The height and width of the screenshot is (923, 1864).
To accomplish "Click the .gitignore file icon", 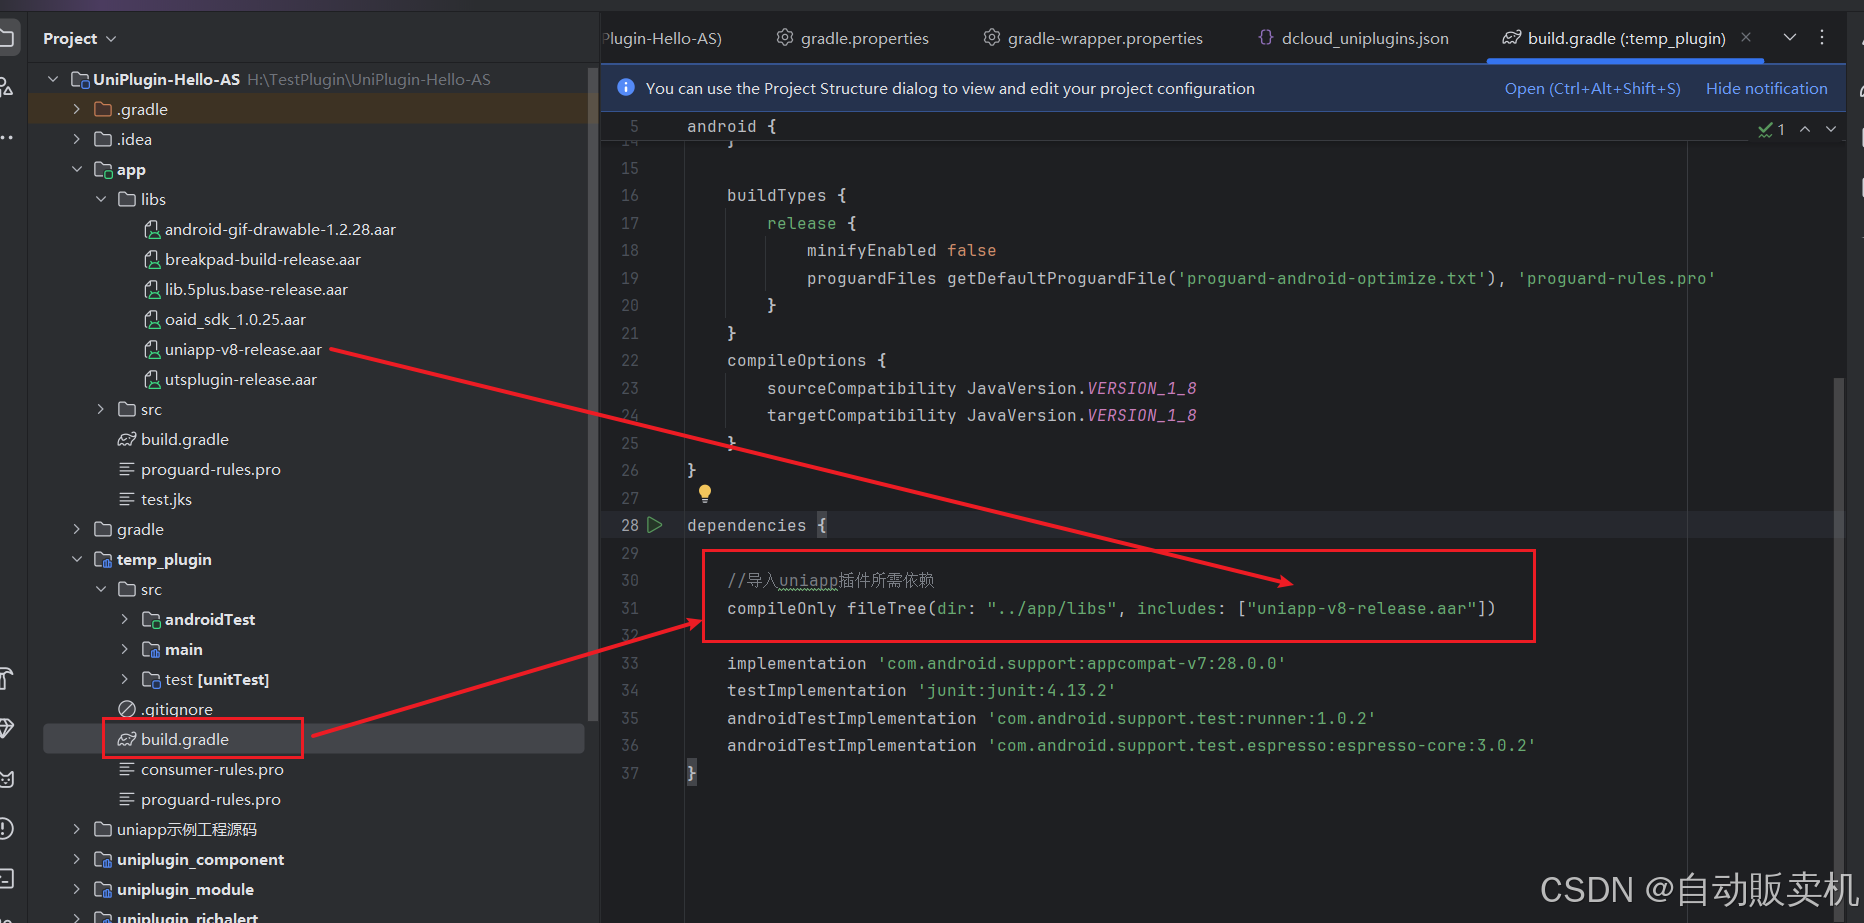I will (127, 709).
